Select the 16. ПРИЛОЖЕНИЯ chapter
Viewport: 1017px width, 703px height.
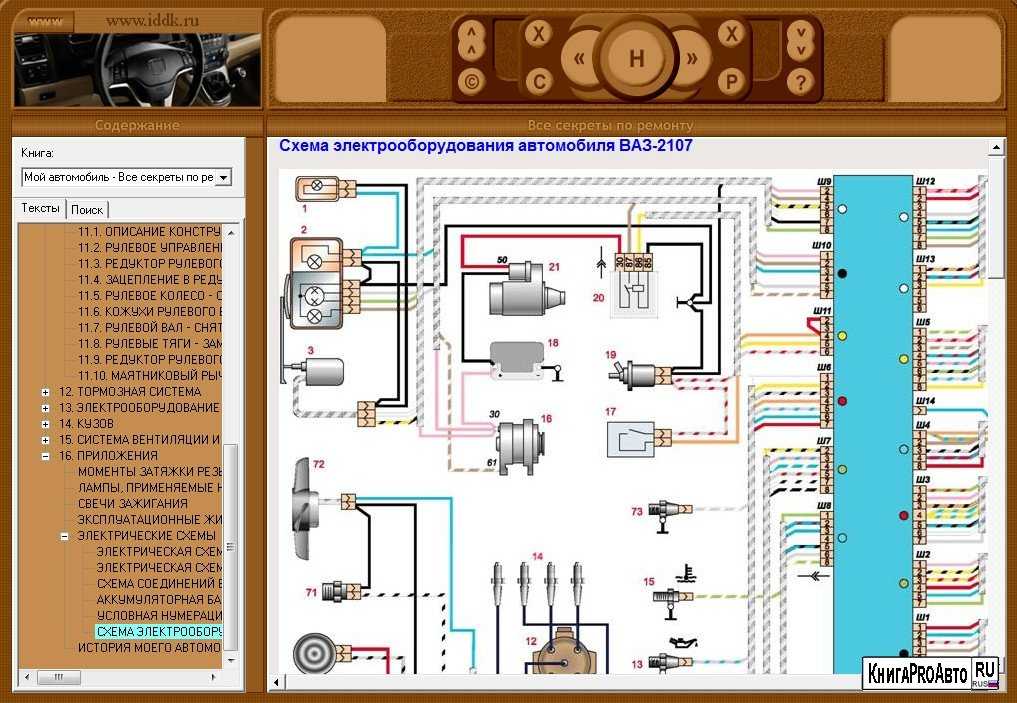click(108, 455)
